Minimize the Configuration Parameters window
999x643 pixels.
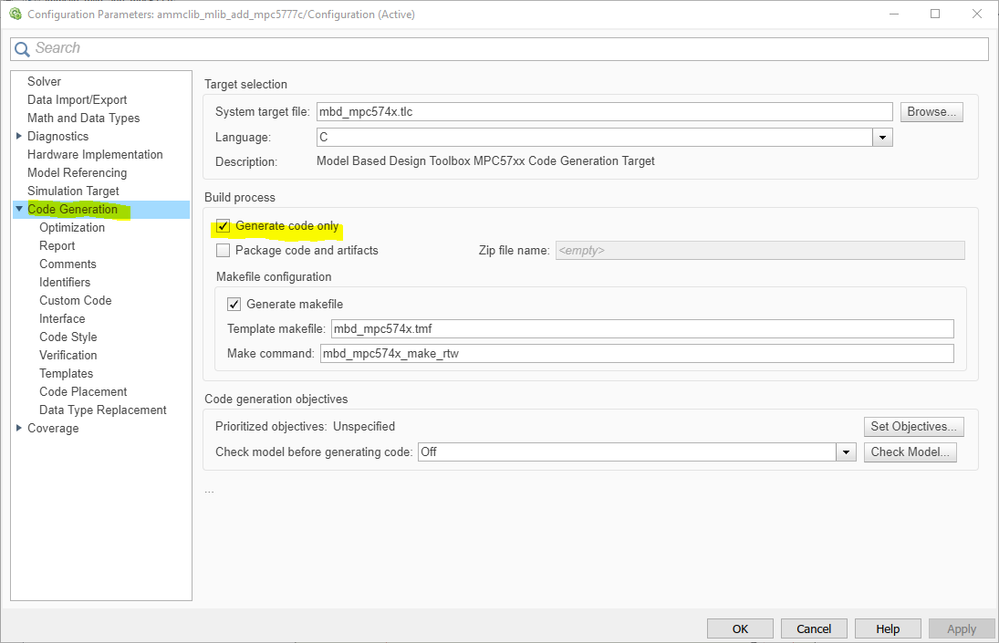[894, 13]
